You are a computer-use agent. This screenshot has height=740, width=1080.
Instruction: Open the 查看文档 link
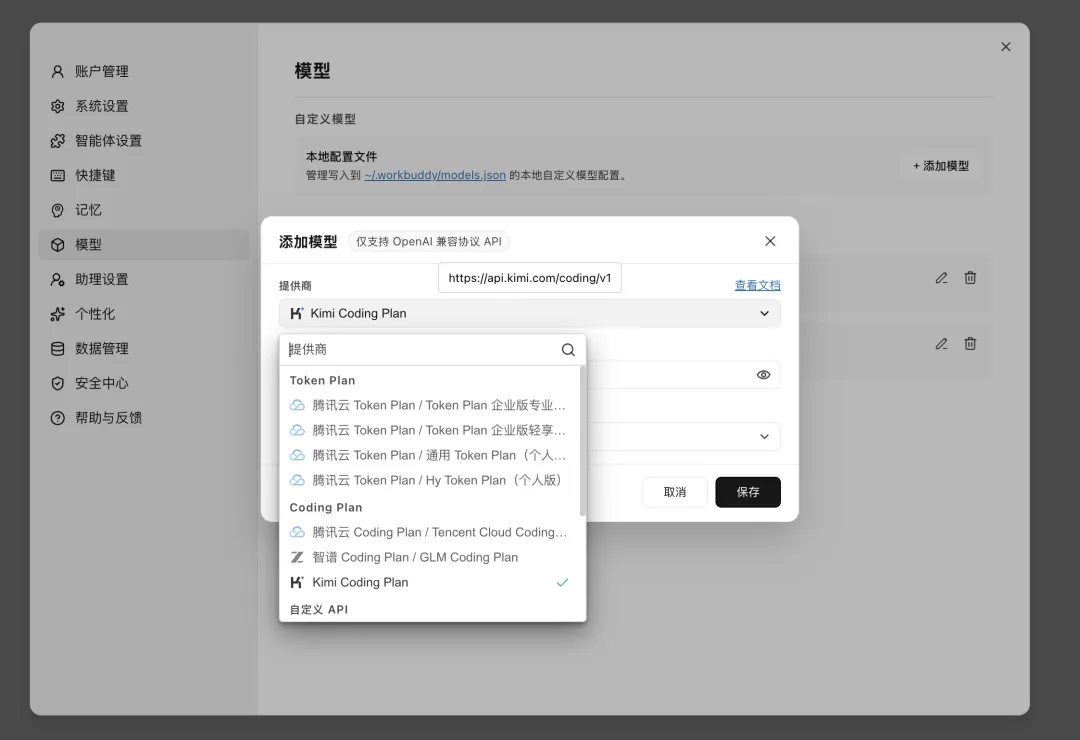tap(758, 285)
